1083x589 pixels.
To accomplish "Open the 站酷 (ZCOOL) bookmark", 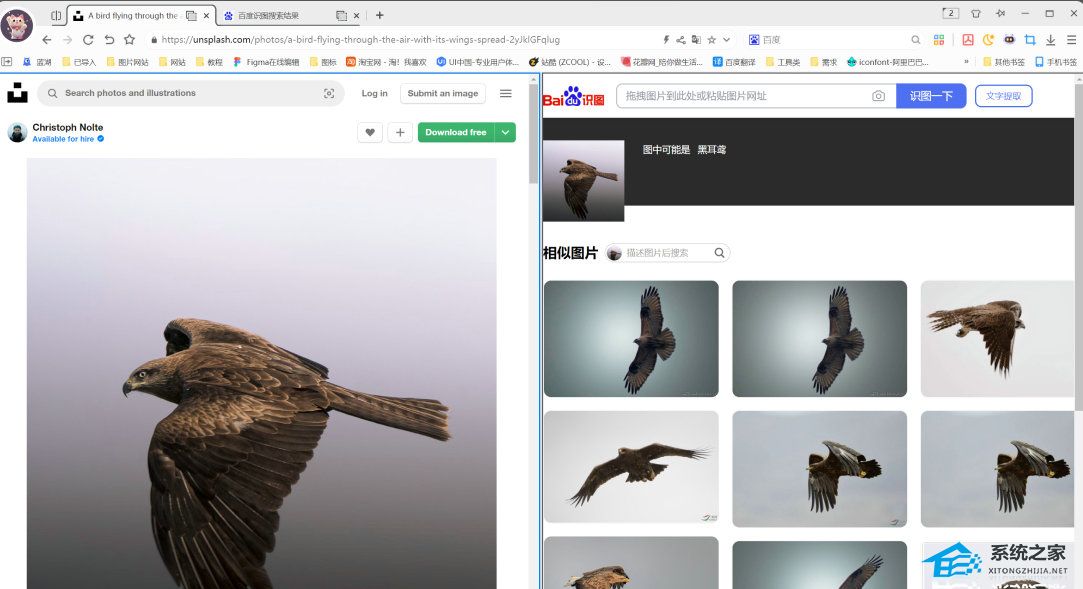I will (570, 62).
